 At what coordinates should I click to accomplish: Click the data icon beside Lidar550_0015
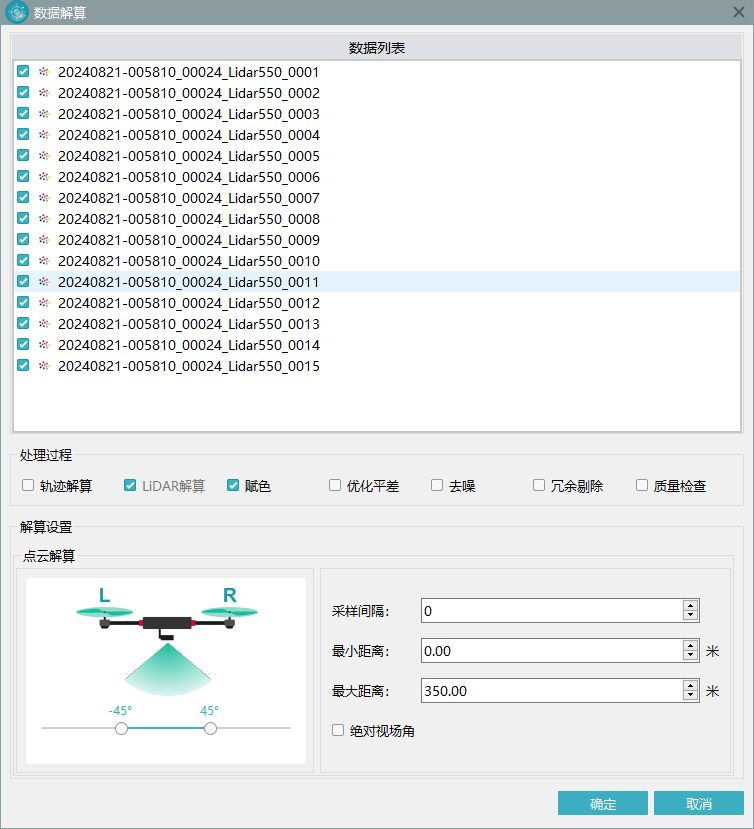(x=43, y=366)
